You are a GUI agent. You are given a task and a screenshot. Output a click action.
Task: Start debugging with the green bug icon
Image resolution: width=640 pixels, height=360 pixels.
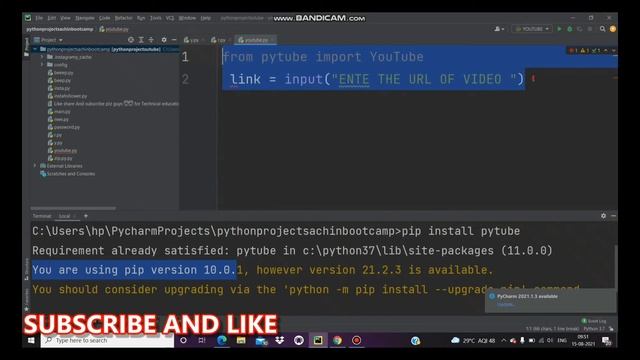click(x=570, y=29)
